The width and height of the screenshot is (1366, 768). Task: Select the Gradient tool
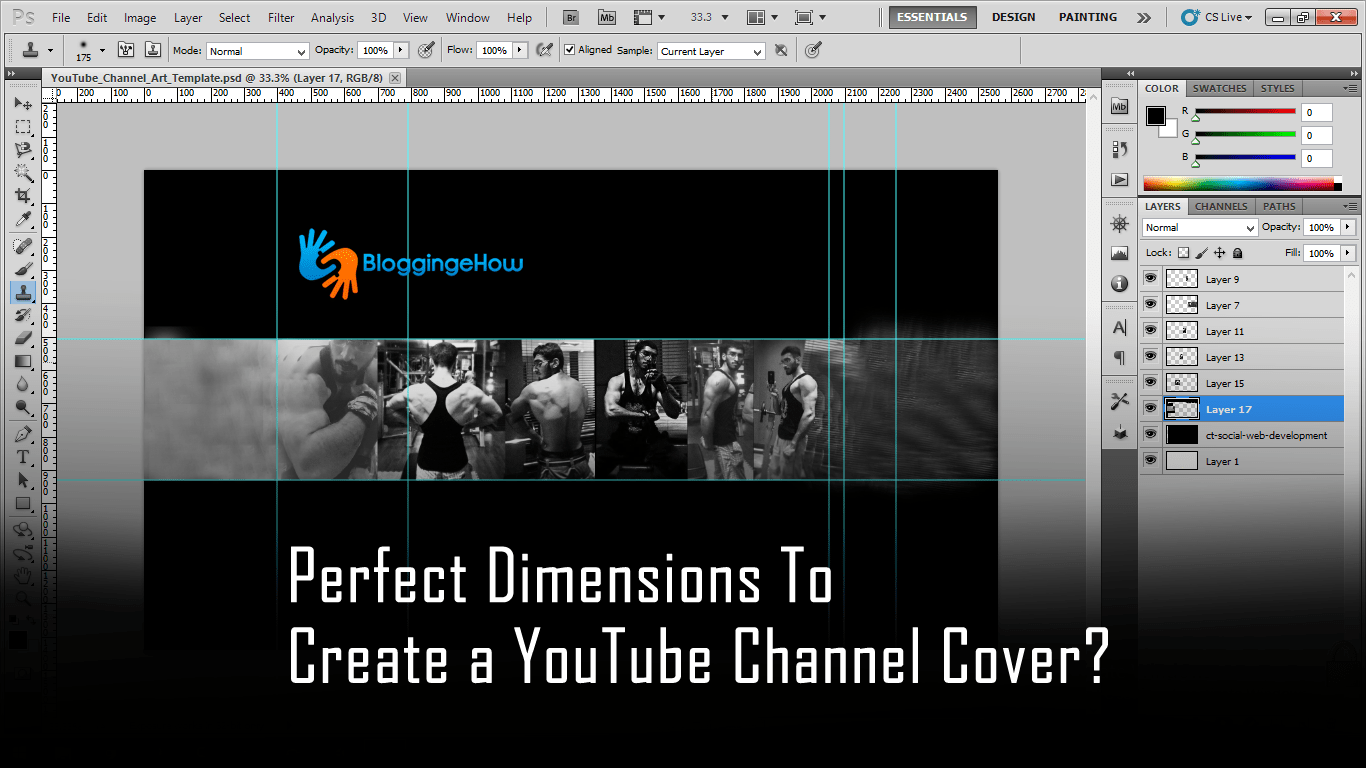(x=24, y=361)
